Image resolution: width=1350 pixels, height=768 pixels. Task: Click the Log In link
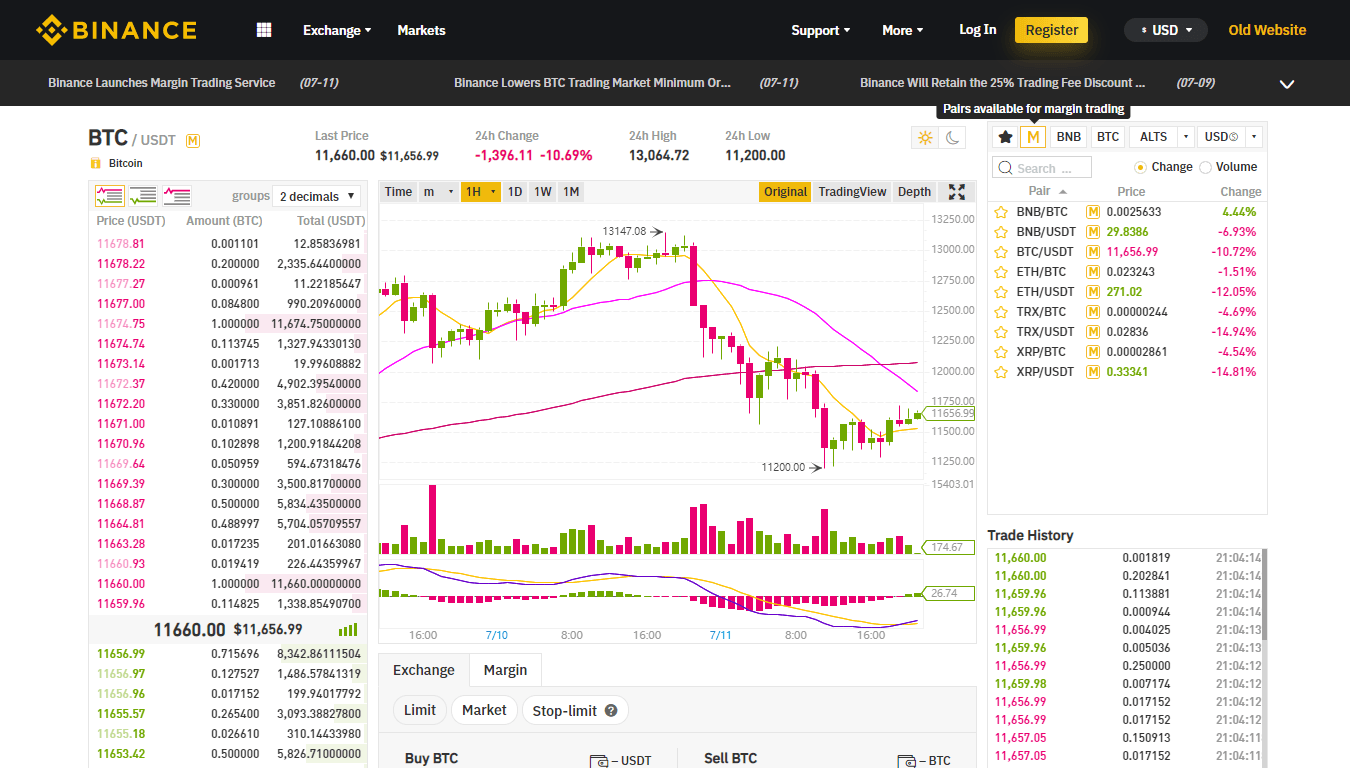pos(977,30)
